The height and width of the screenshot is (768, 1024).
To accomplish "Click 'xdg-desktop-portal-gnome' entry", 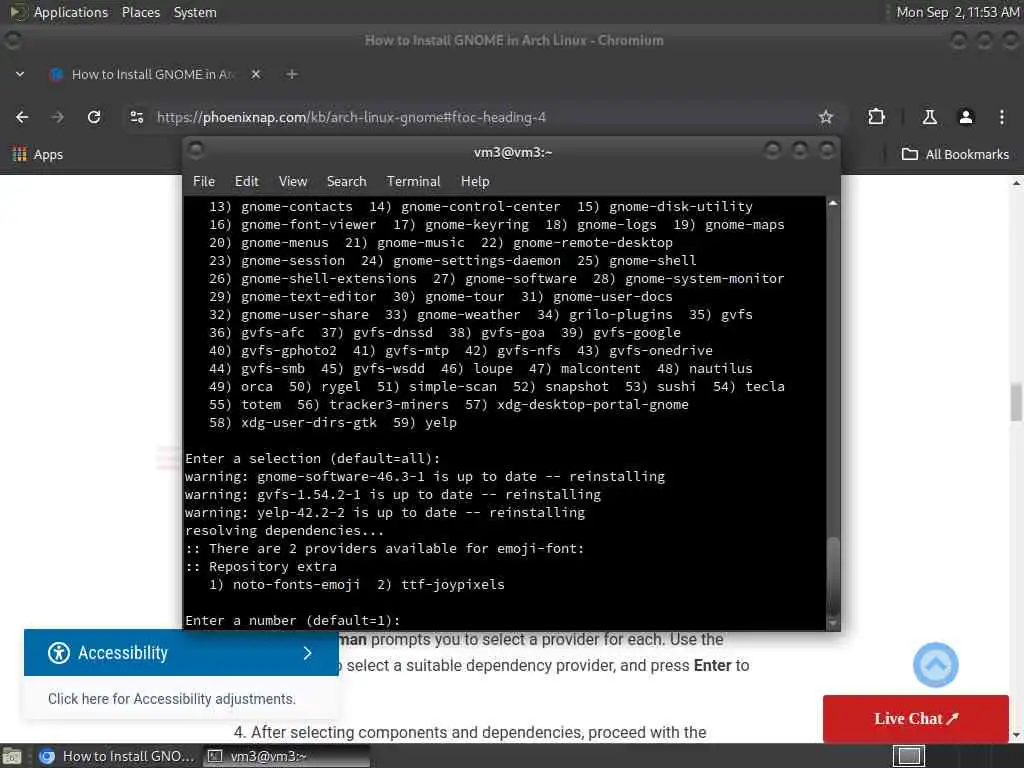I will [592, 404].
